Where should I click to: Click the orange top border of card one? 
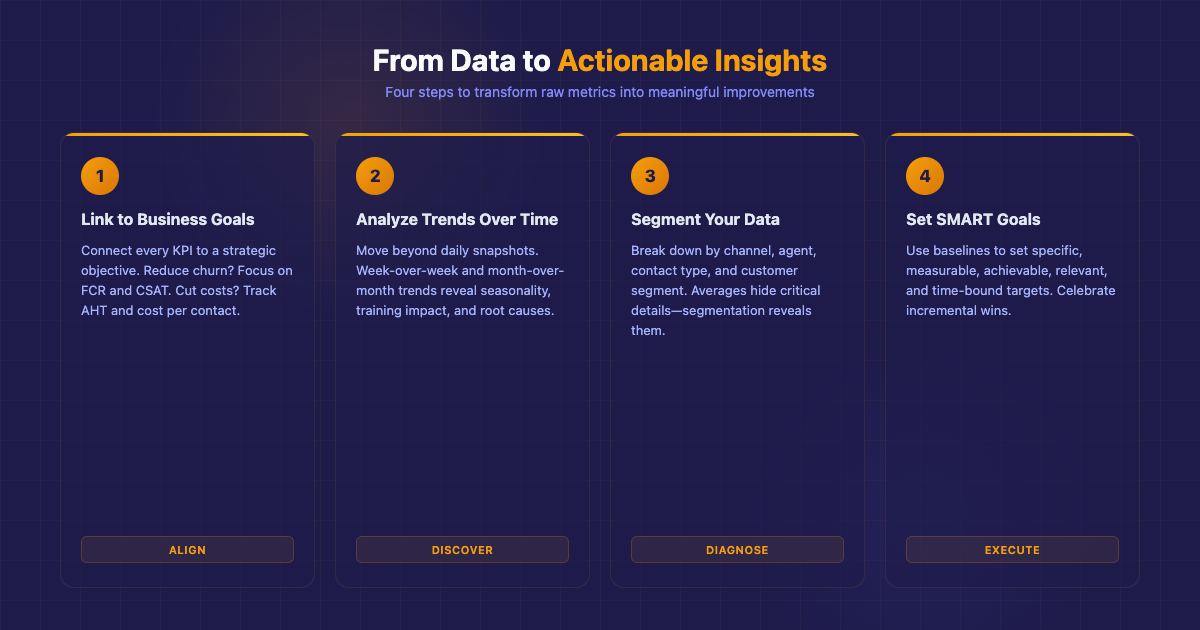187,134
